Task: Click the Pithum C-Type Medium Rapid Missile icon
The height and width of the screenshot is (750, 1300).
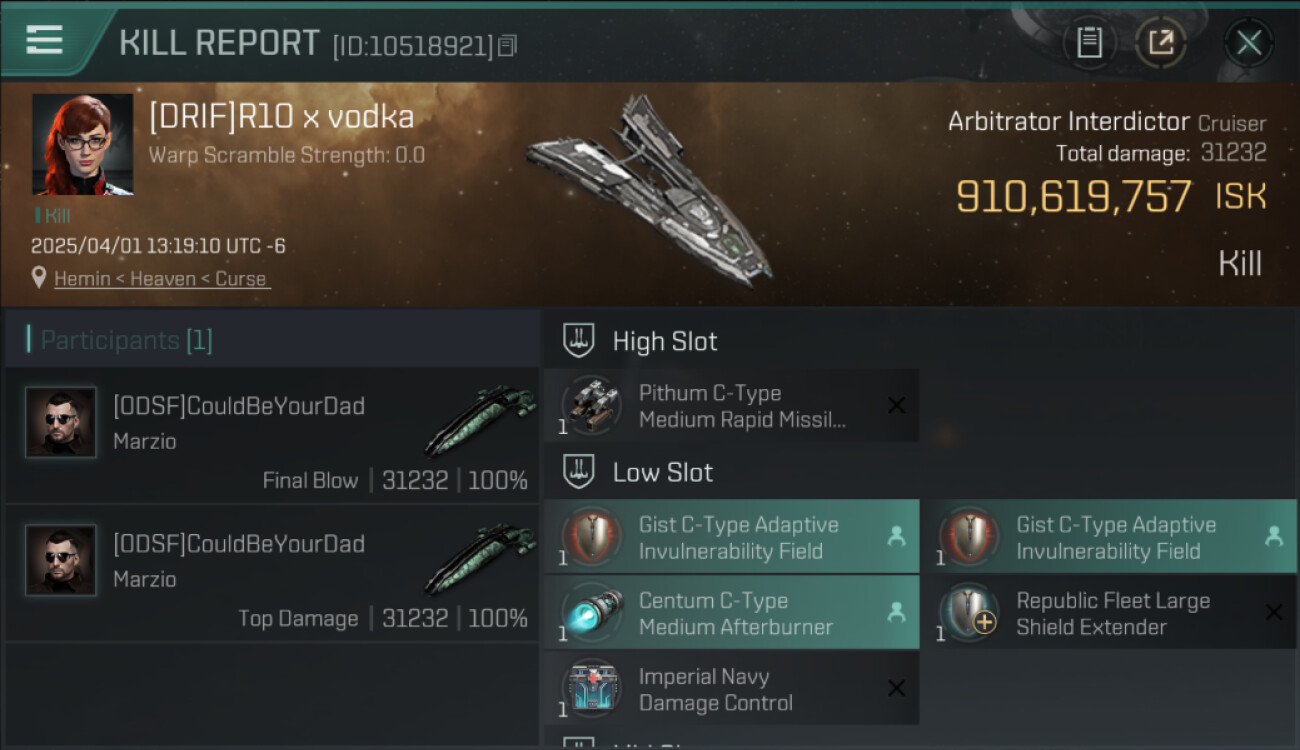Action: click(x=590, y=406)
